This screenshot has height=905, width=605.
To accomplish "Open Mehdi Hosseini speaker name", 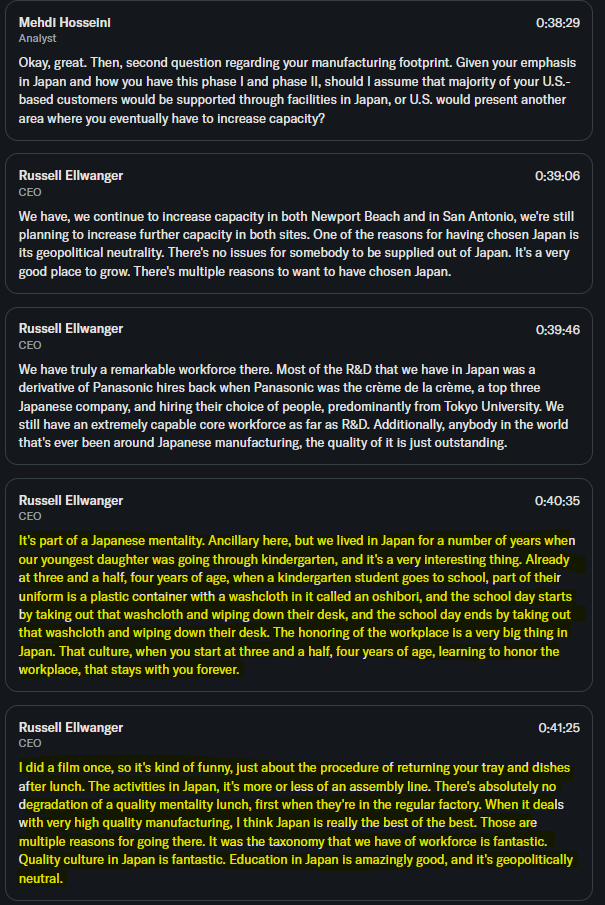I will coord(65,23).
